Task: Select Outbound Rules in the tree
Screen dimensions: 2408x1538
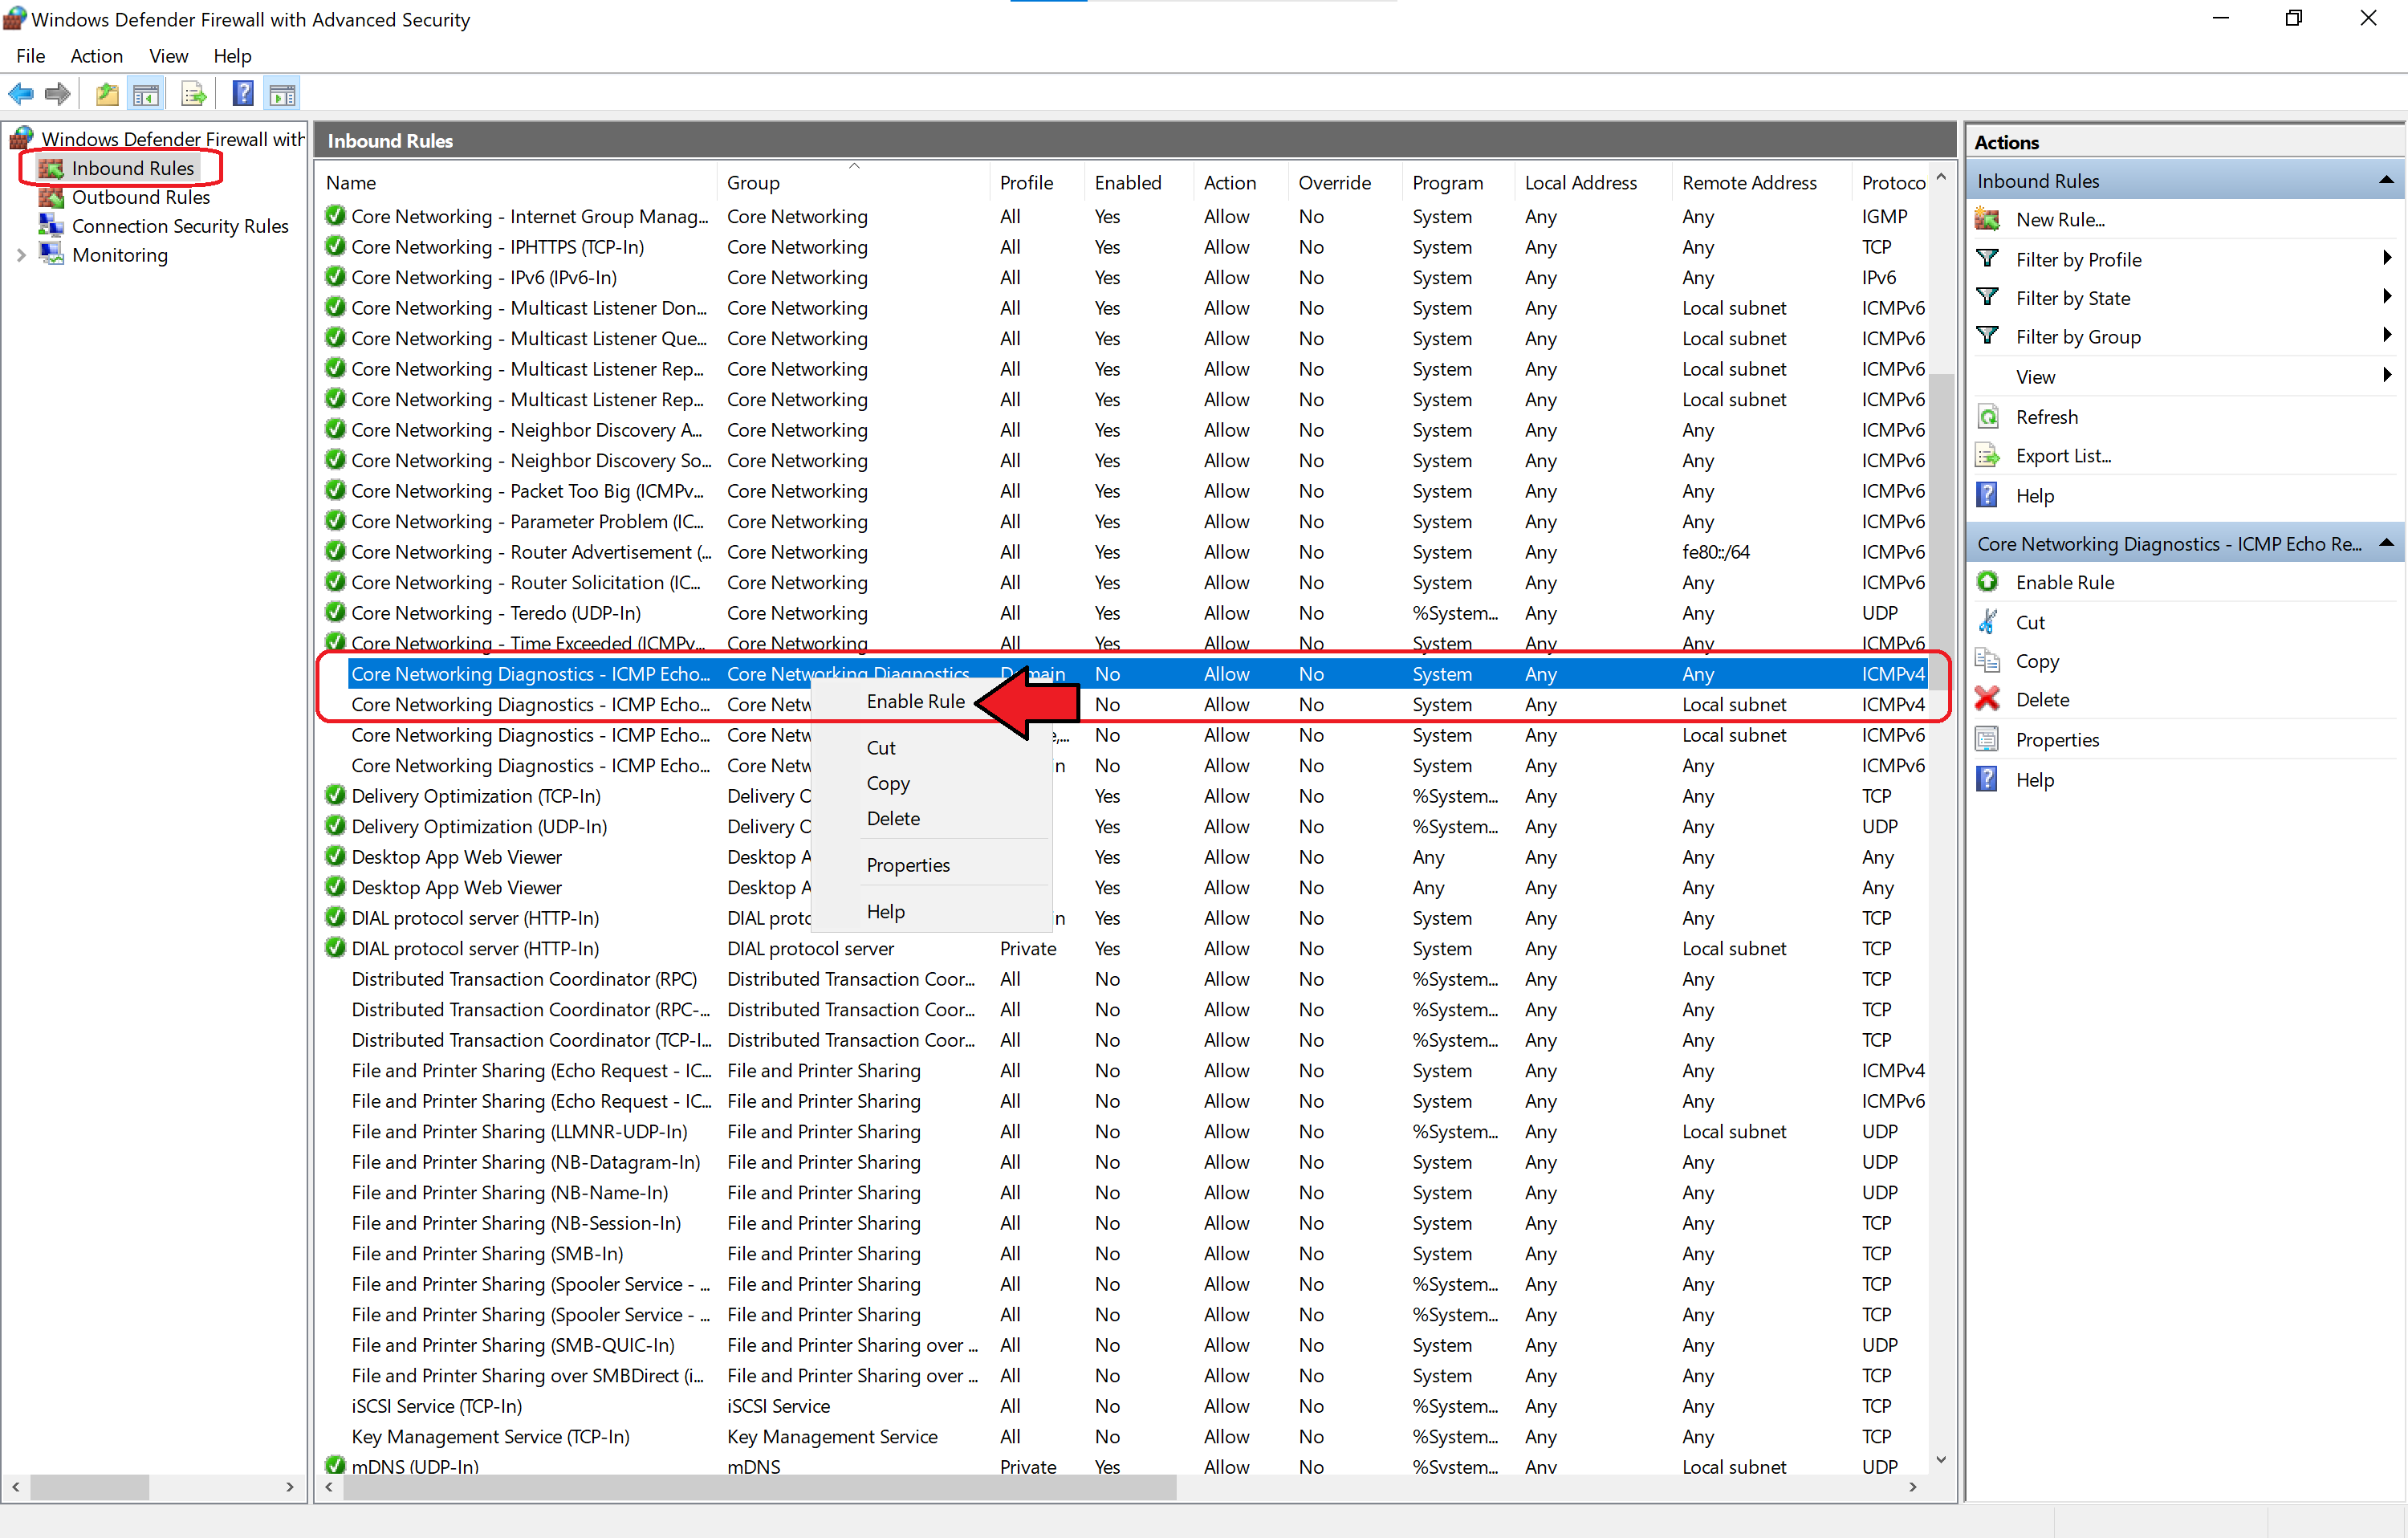Action: 140,197
